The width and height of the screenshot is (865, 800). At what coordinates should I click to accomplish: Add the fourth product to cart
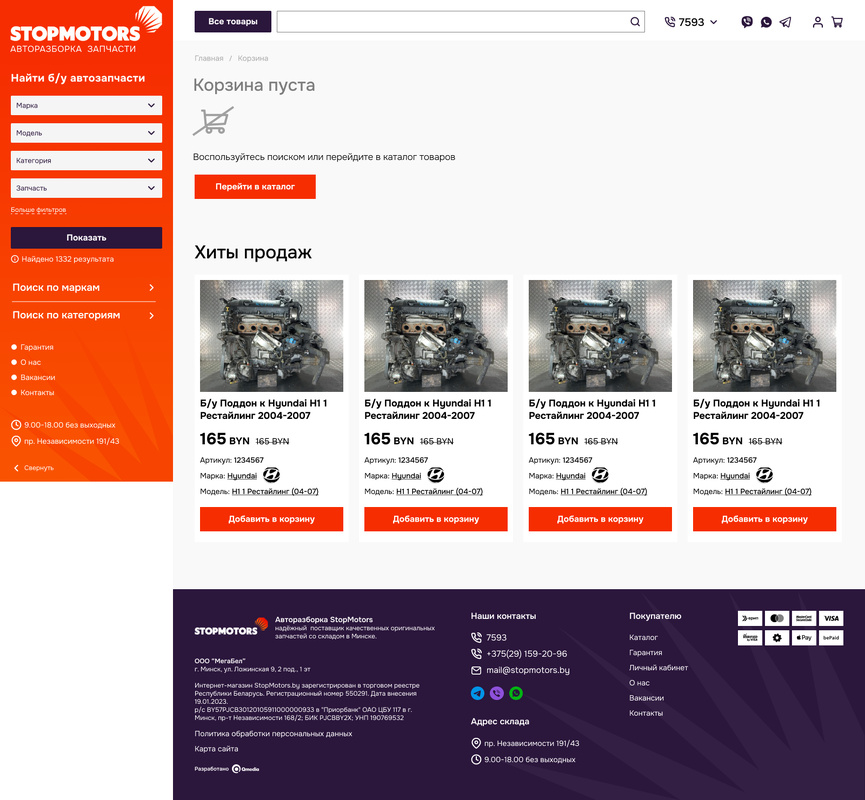765,519
